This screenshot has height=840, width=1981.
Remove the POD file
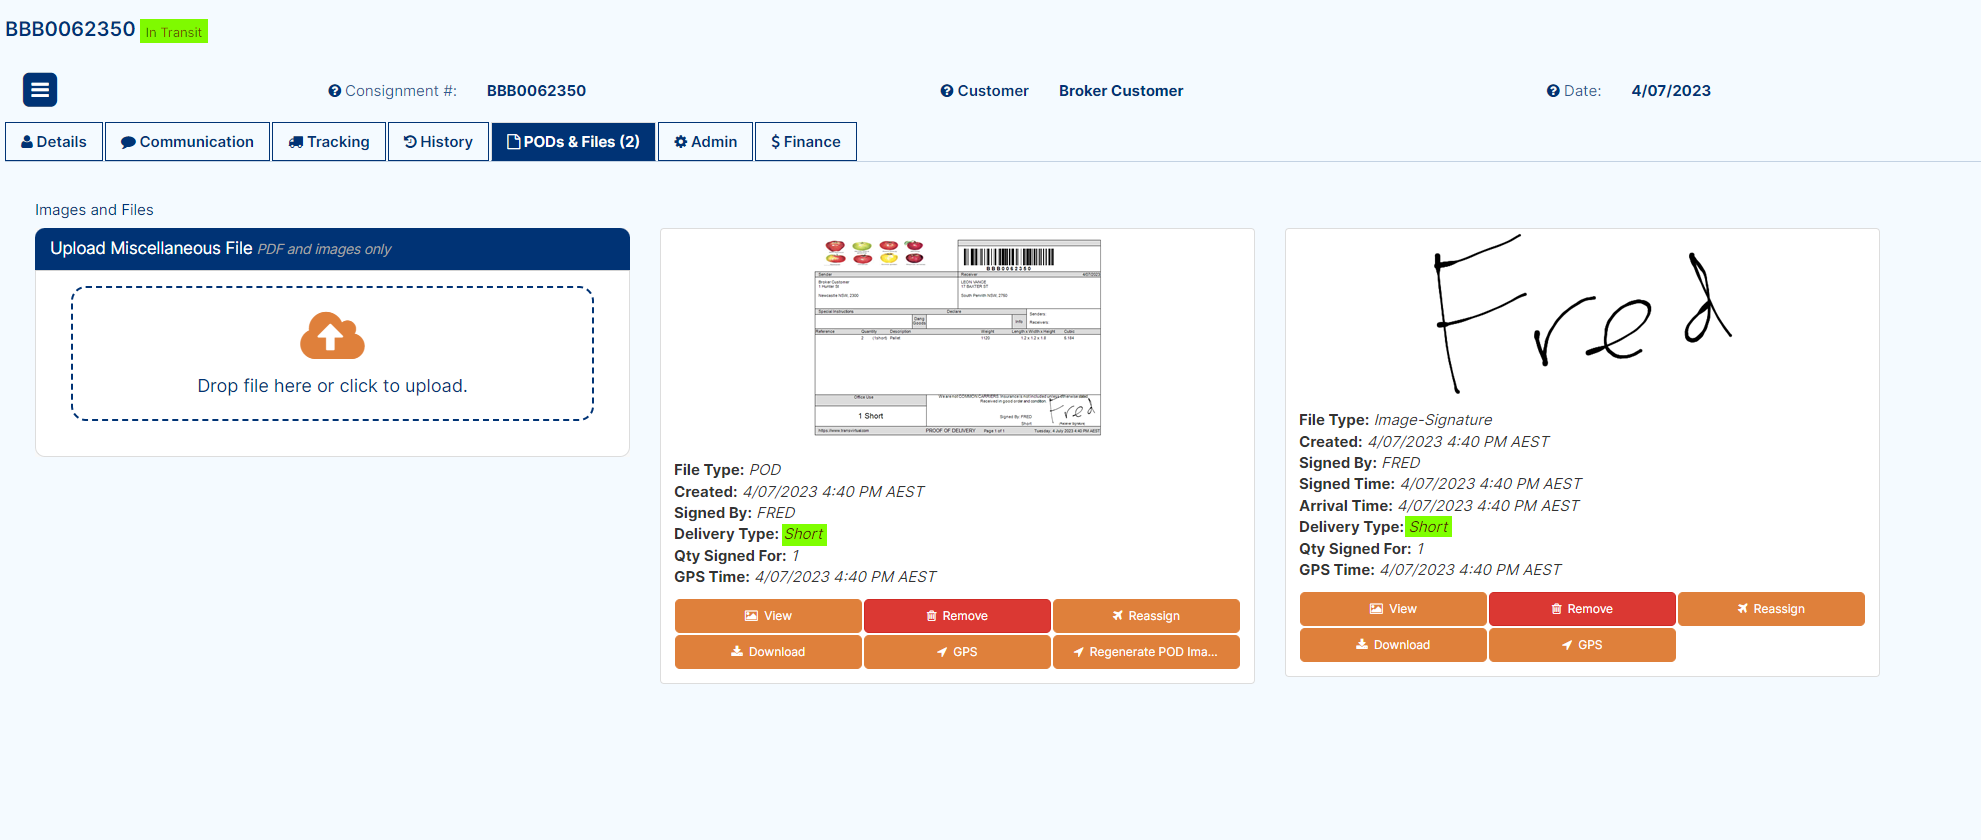click(956, 616)
